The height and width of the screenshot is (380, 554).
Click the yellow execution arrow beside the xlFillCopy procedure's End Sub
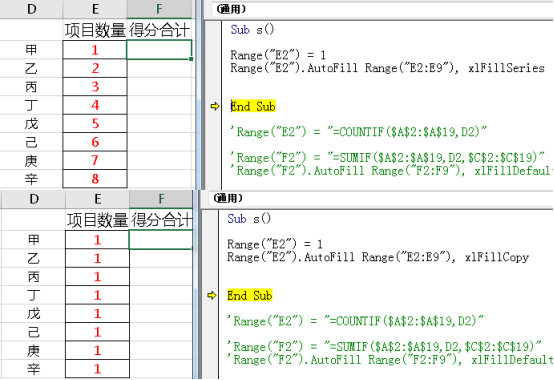[211, 295]
